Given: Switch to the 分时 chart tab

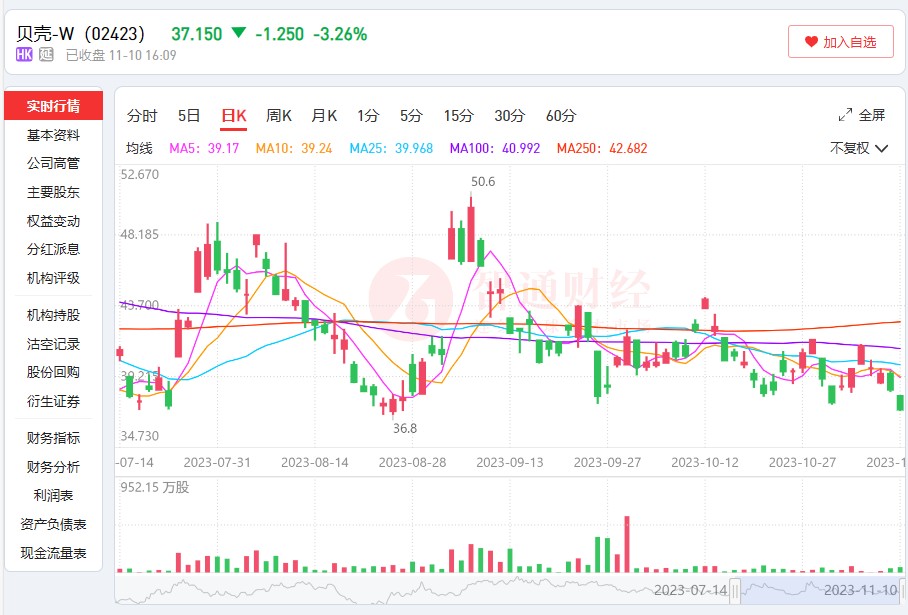Looking at the screenshot, I should click(x=142, y=116).
